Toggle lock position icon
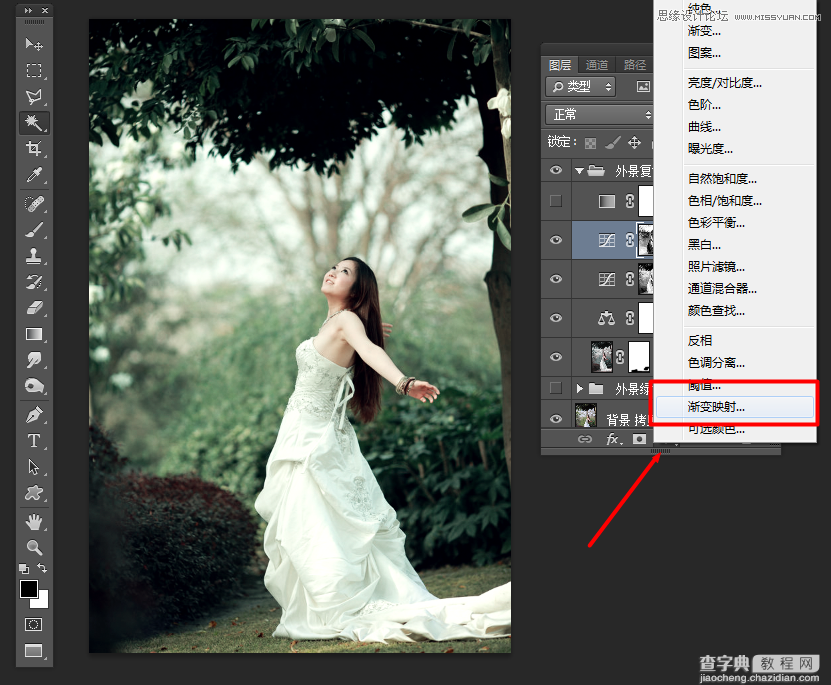831x685 pixels. click(634, 142)
